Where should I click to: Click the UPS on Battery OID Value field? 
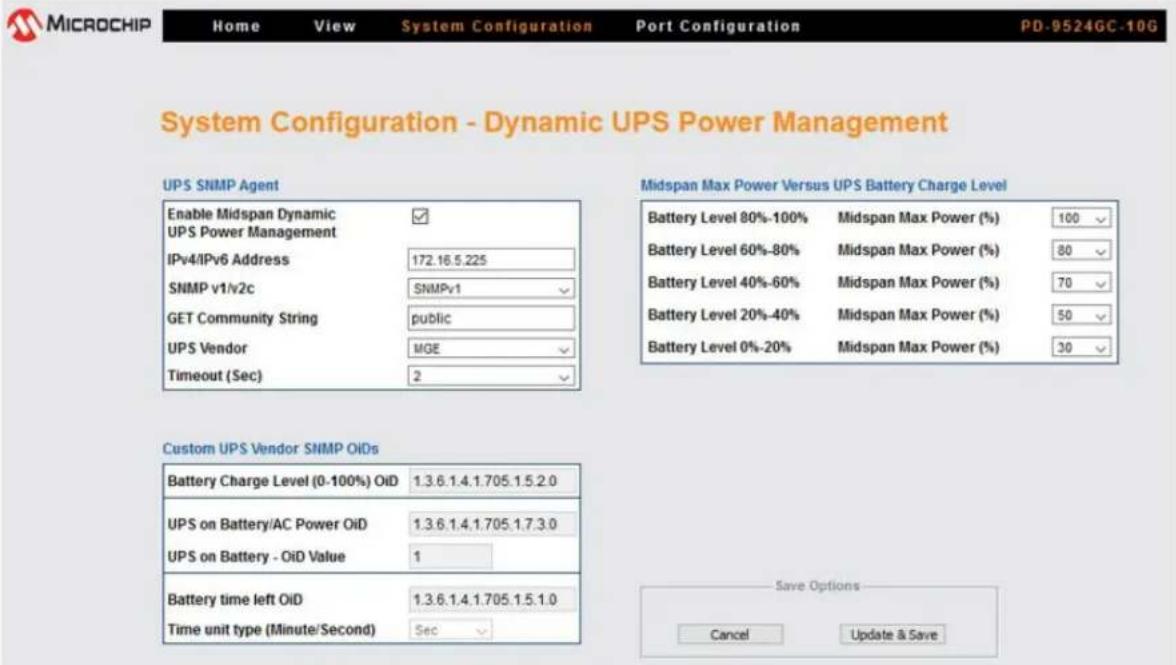tap(451, 556)
